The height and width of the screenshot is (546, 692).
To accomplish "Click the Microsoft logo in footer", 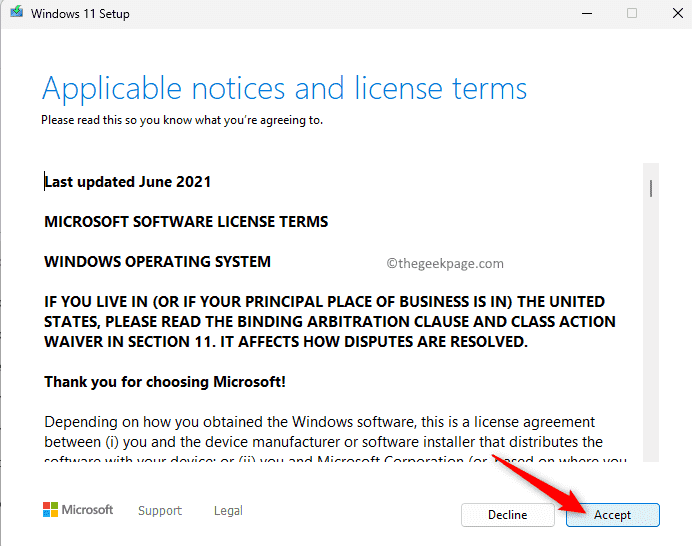I will (x=78, y=509).
